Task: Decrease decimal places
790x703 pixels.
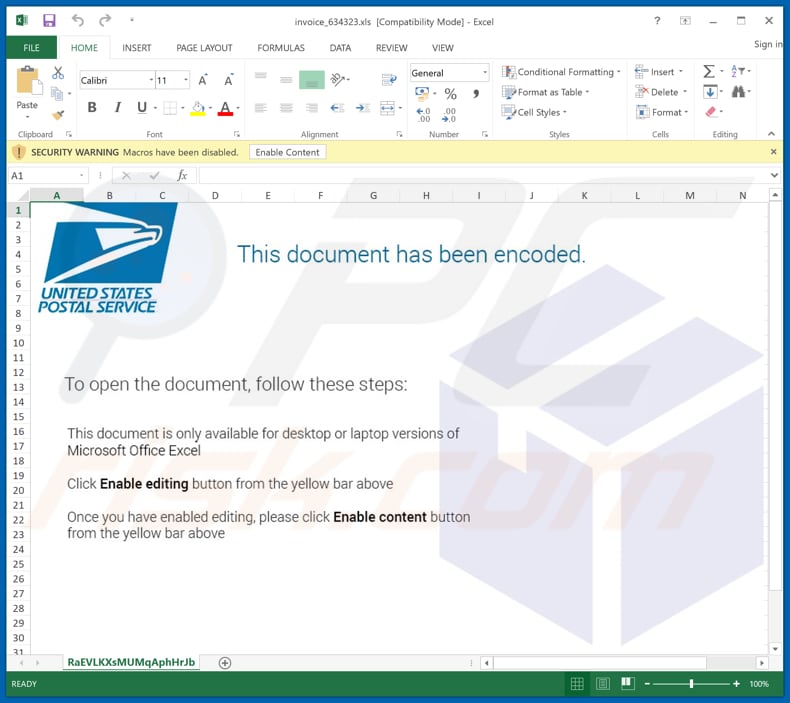Action: point(449,115)
